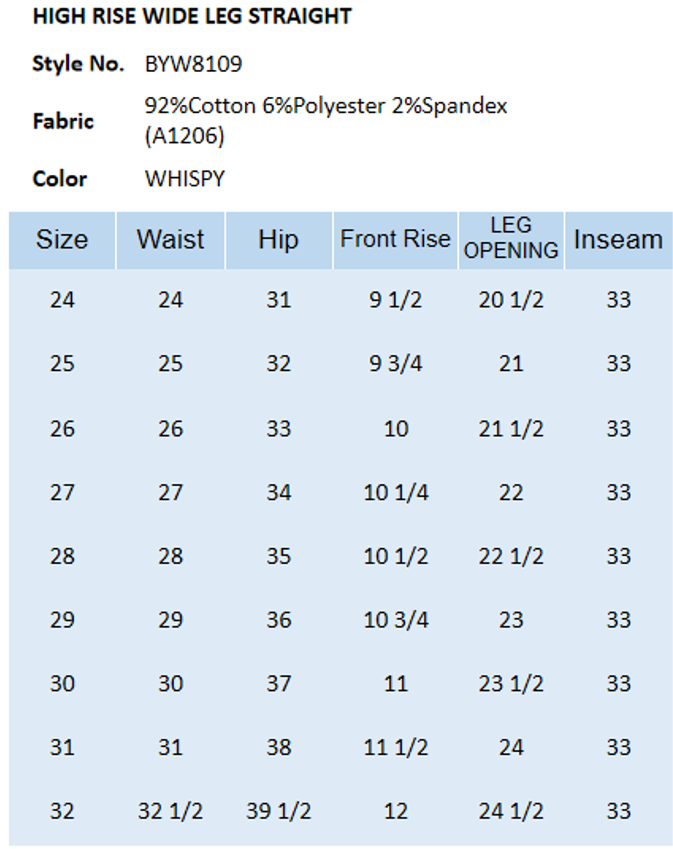Select the LEG OPENING column header
The image size is (673, 849).
511,239
